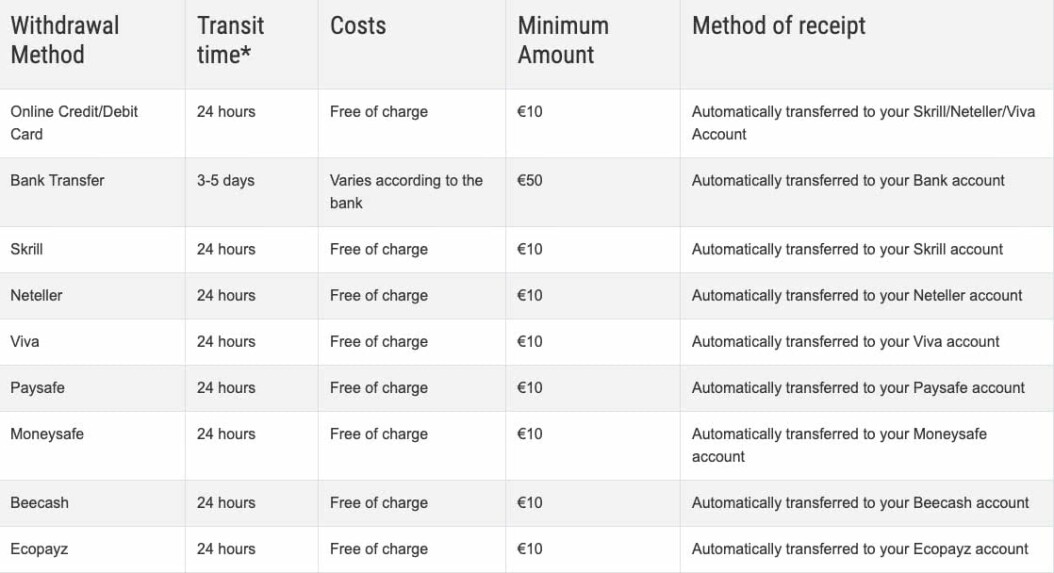1054x573 pixels.
Task: Select the Skrill withdrawal method
Action: coord(27,249)
